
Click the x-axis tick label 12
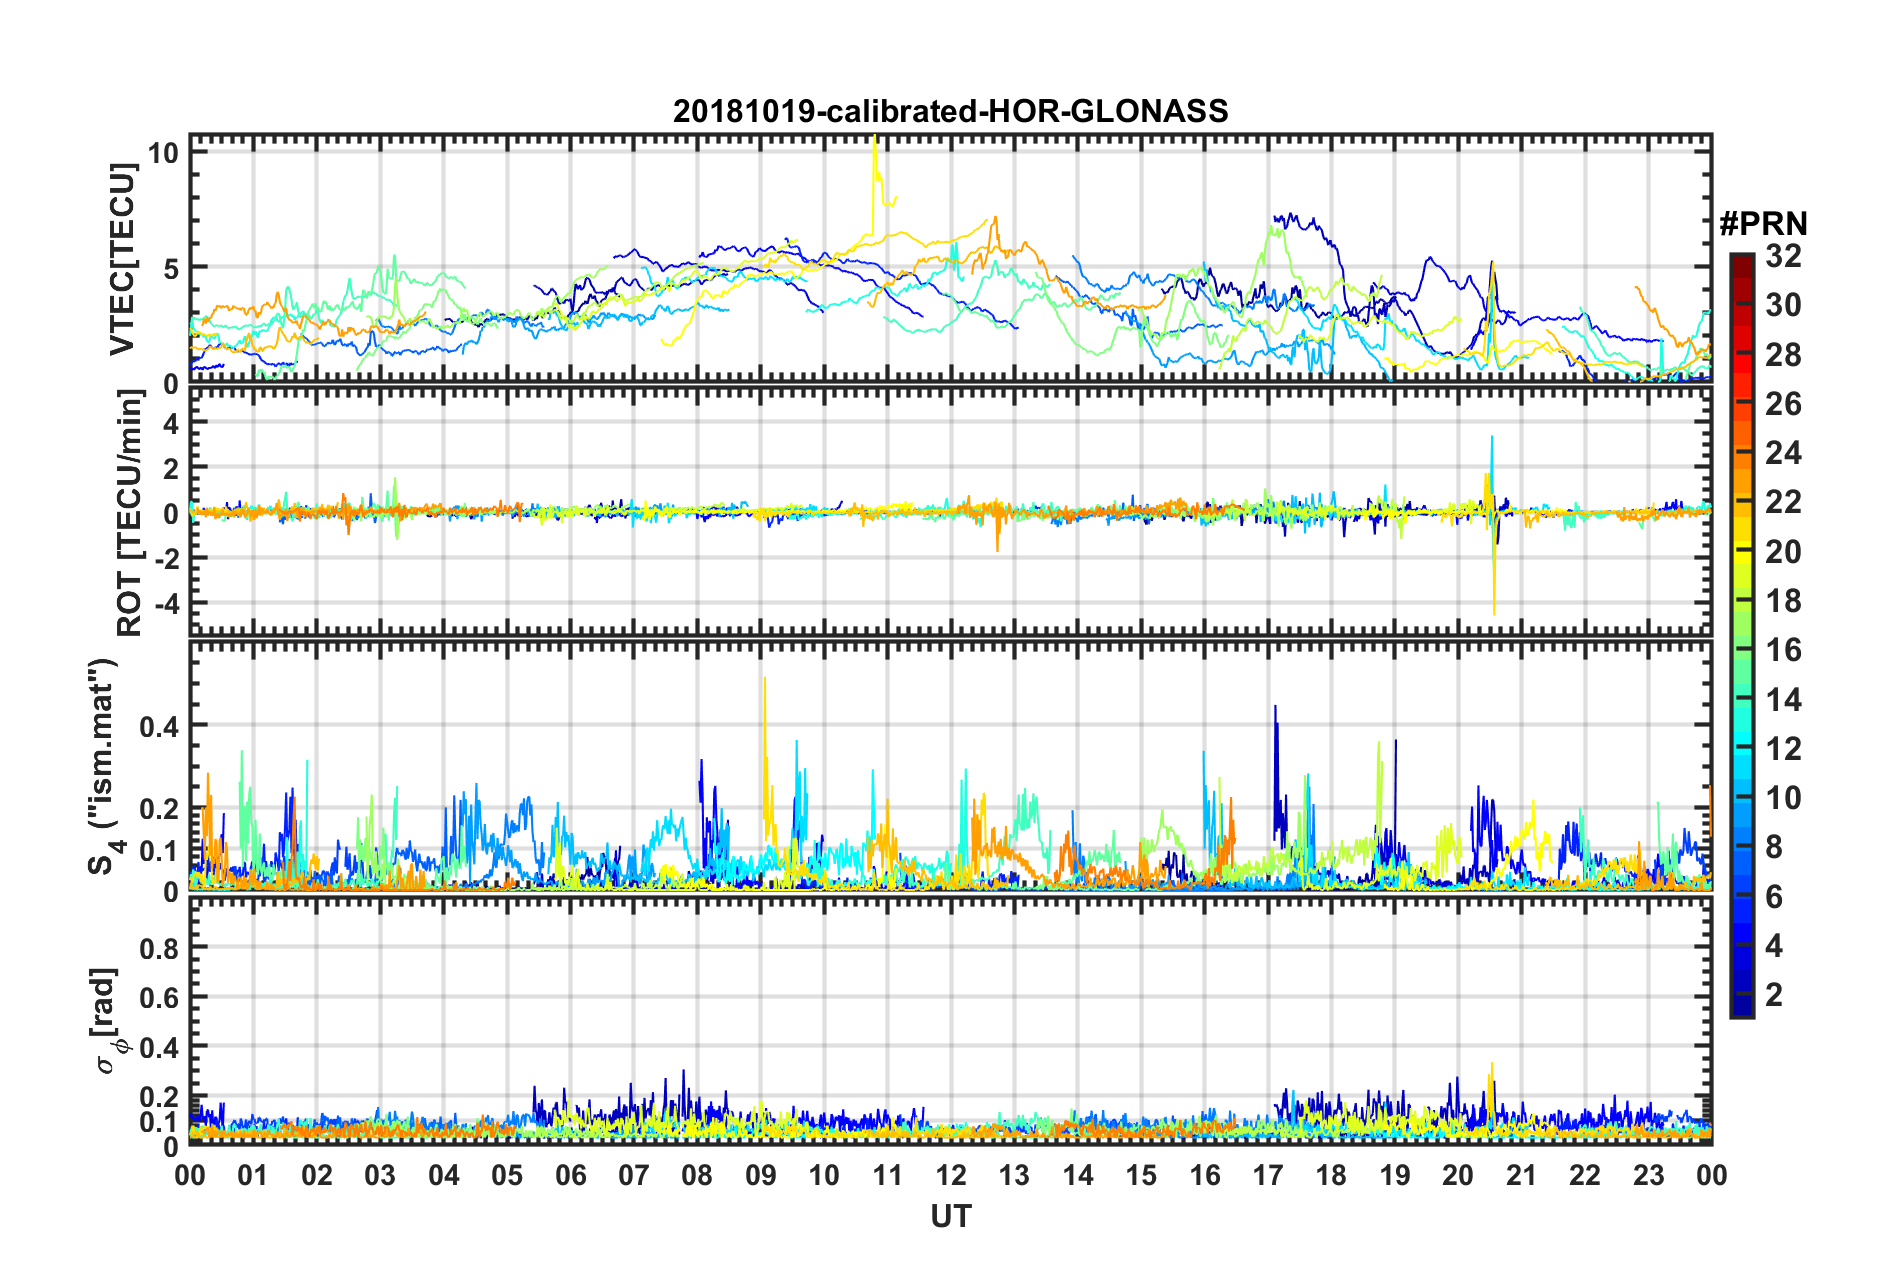pyautogui.click(x=950, y=1175)
